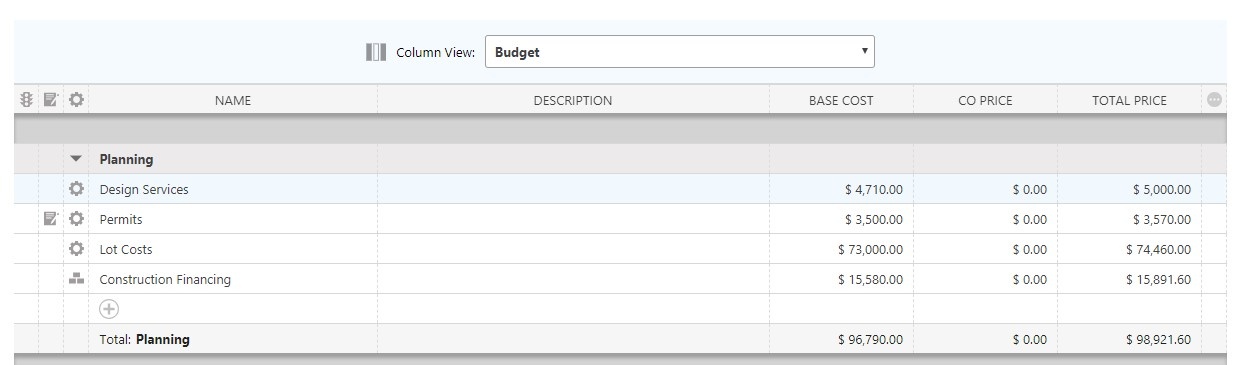The image size is (1242, 365).
Task: Open the note icon on the Permits row
Action: click(51, 219)
